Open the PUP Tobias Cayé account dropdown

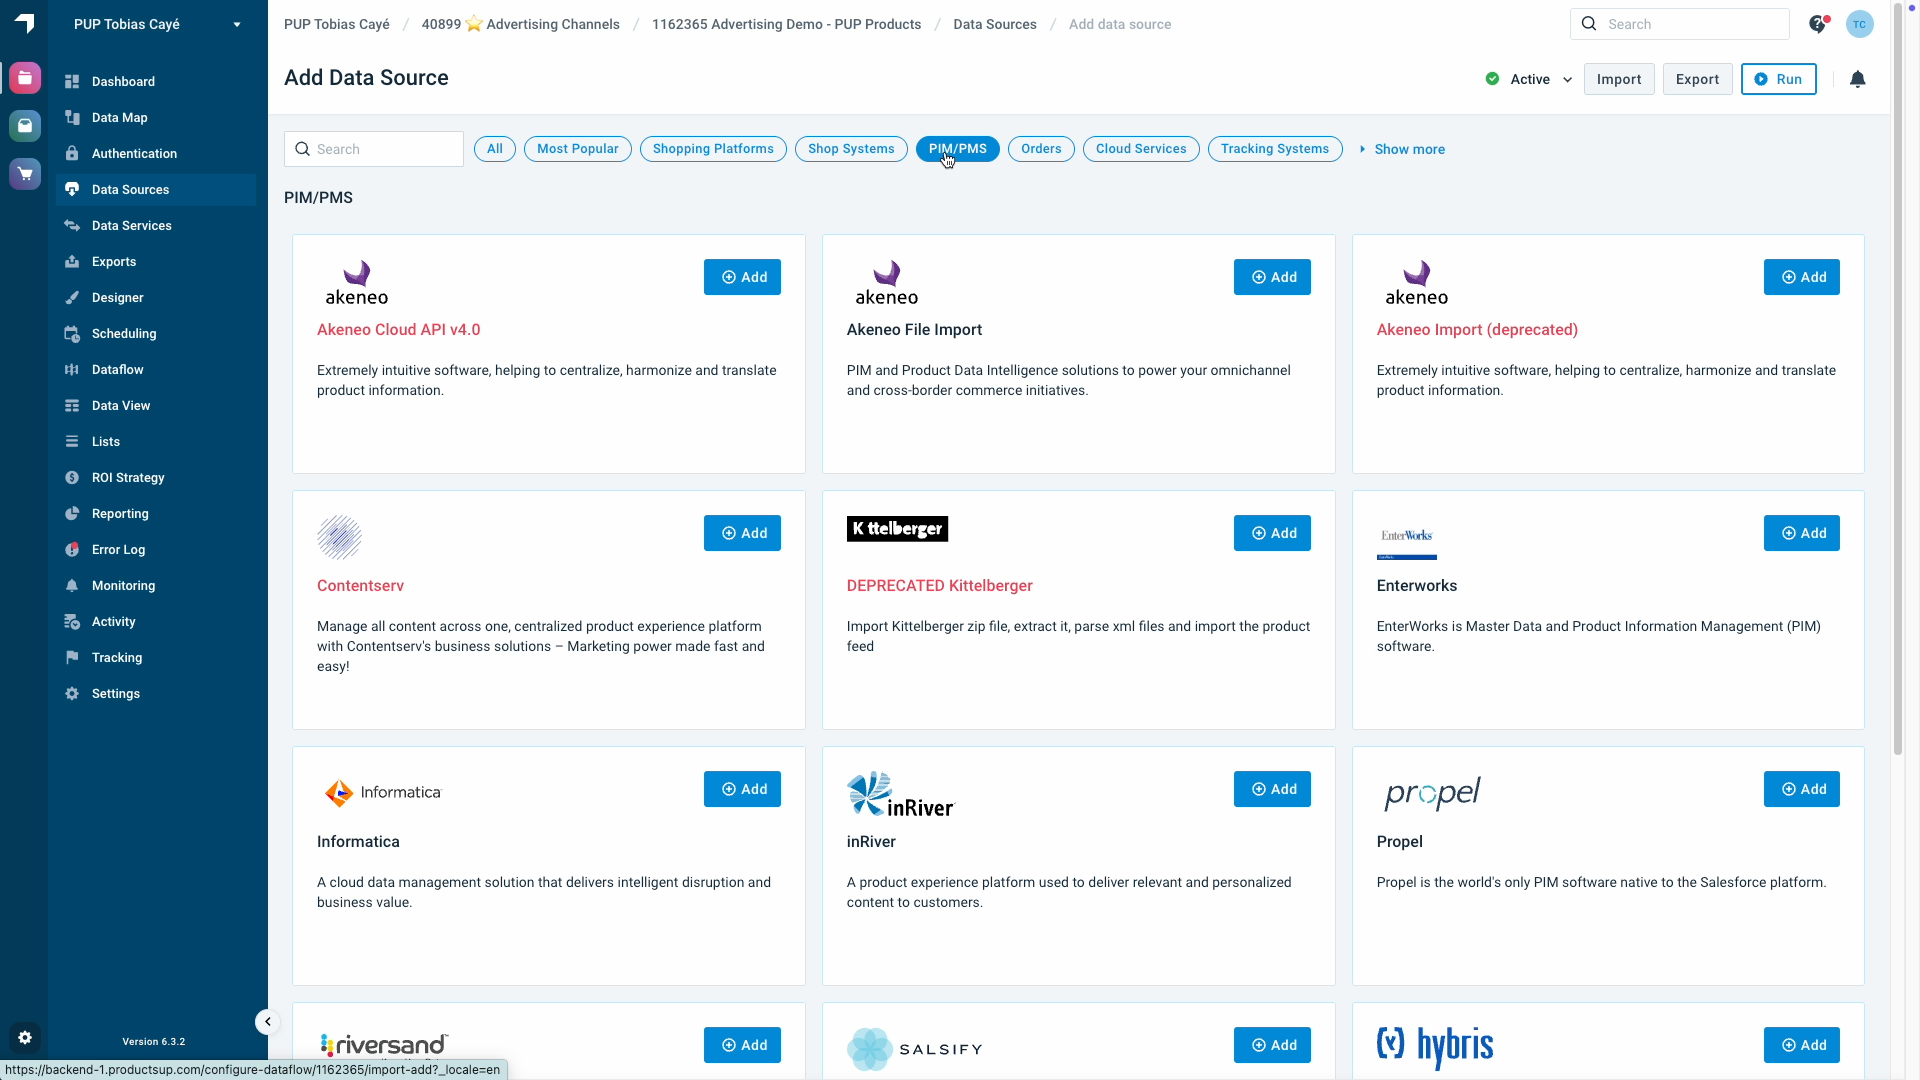[x=157, y=24]
